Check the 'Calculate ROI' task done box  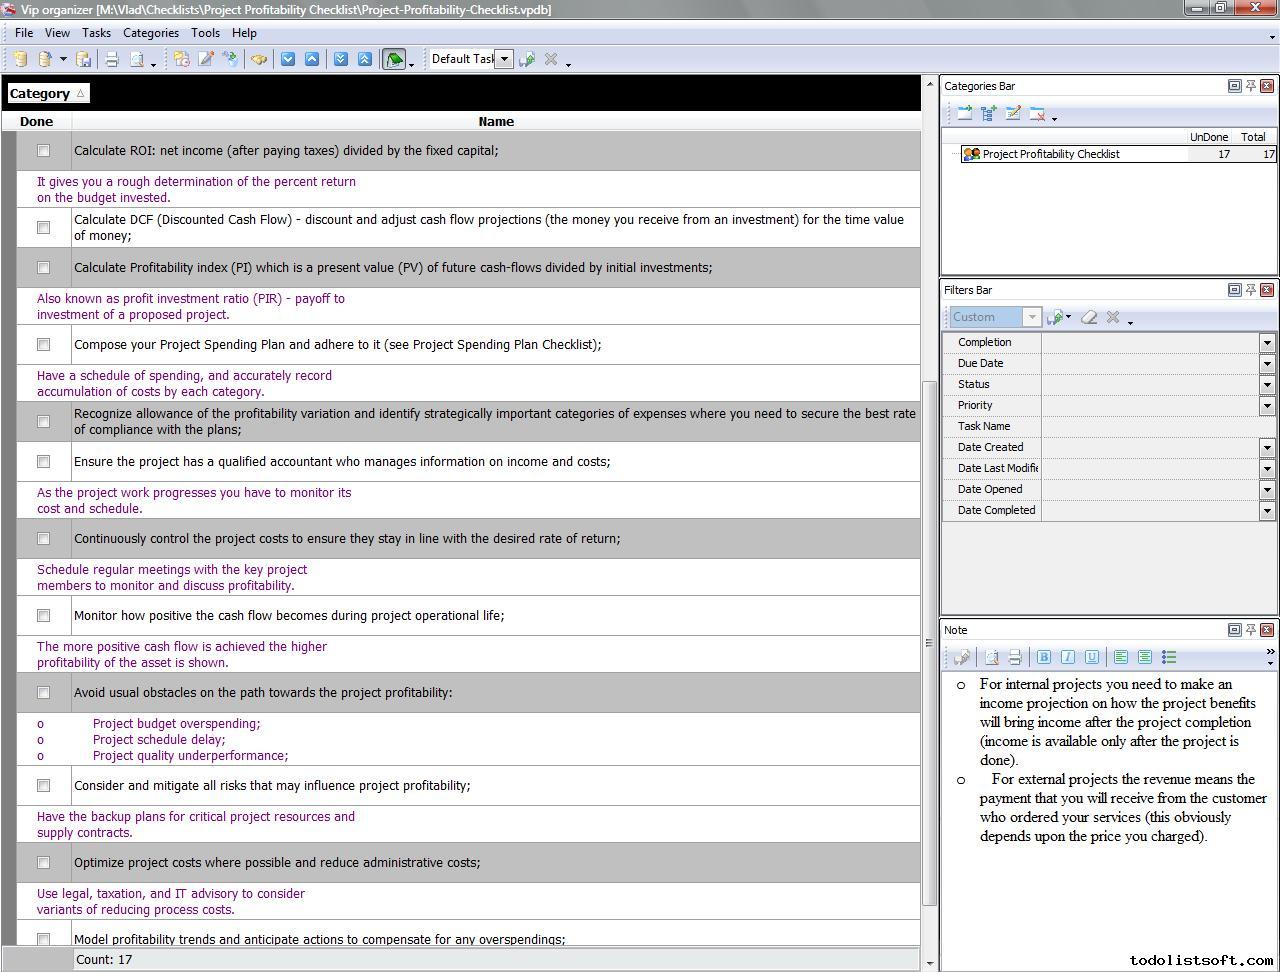(43, 151)
